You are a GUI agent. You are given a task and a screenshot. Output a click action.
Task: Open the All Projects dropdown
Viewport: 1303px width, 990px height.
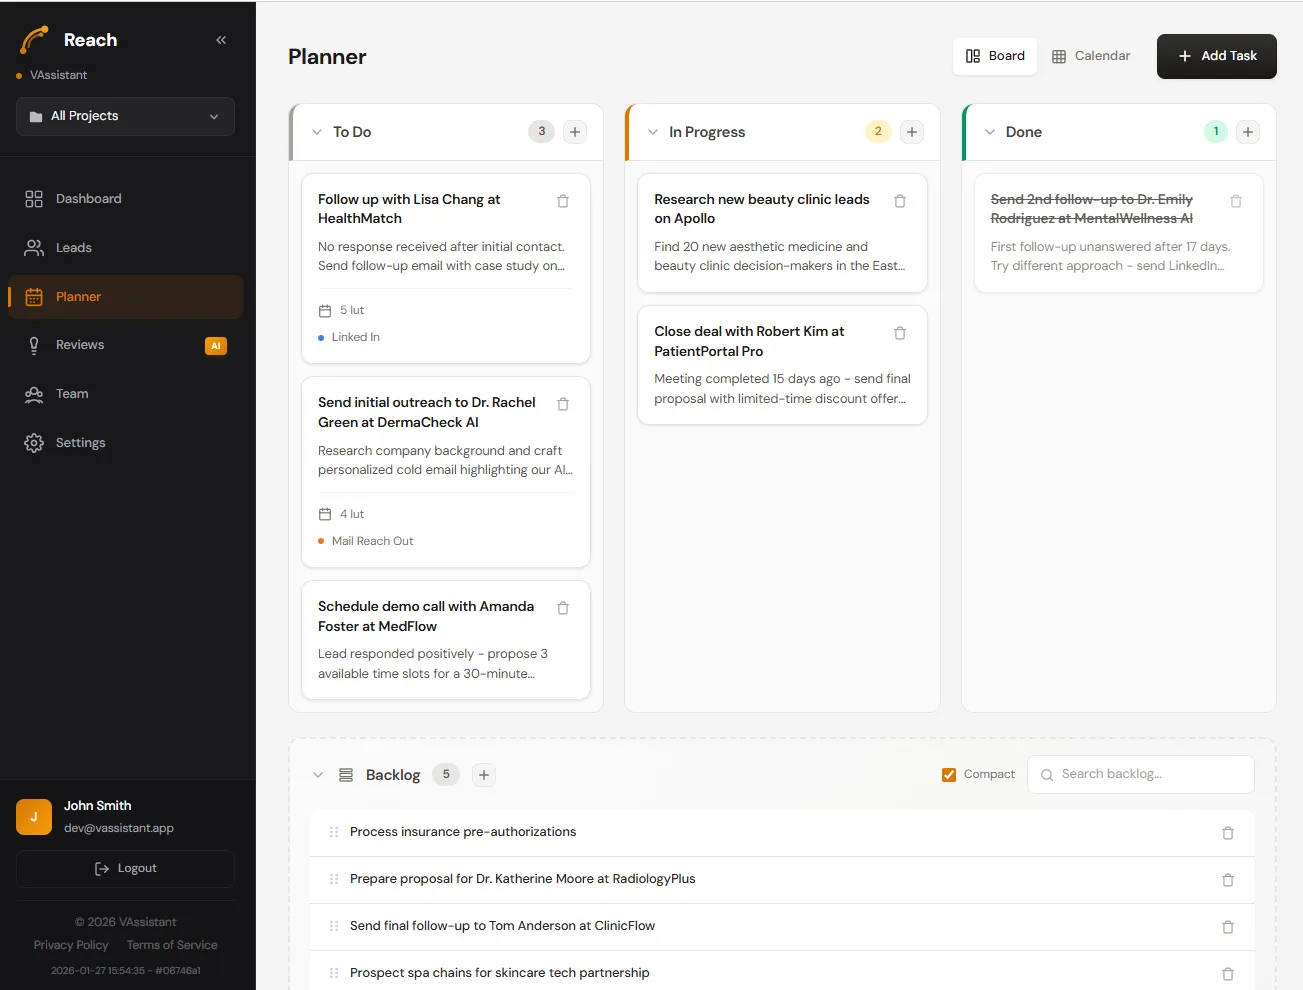[125, 116]
